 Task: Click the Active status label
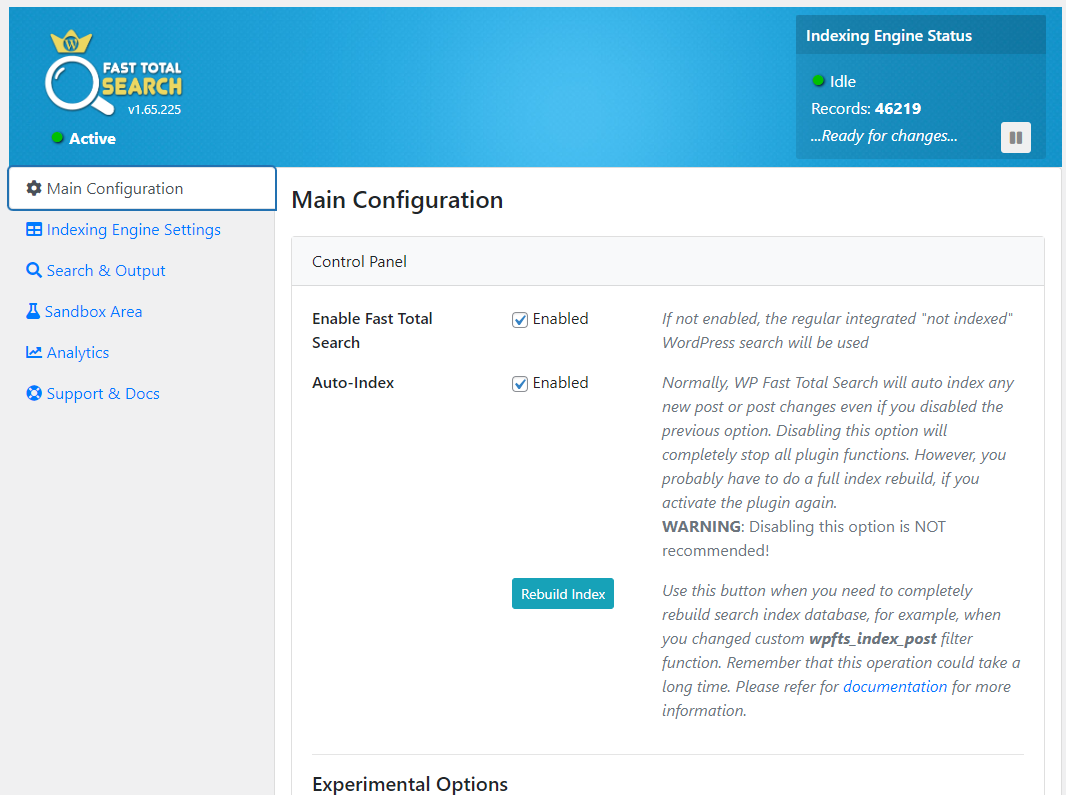pos(92,138)
